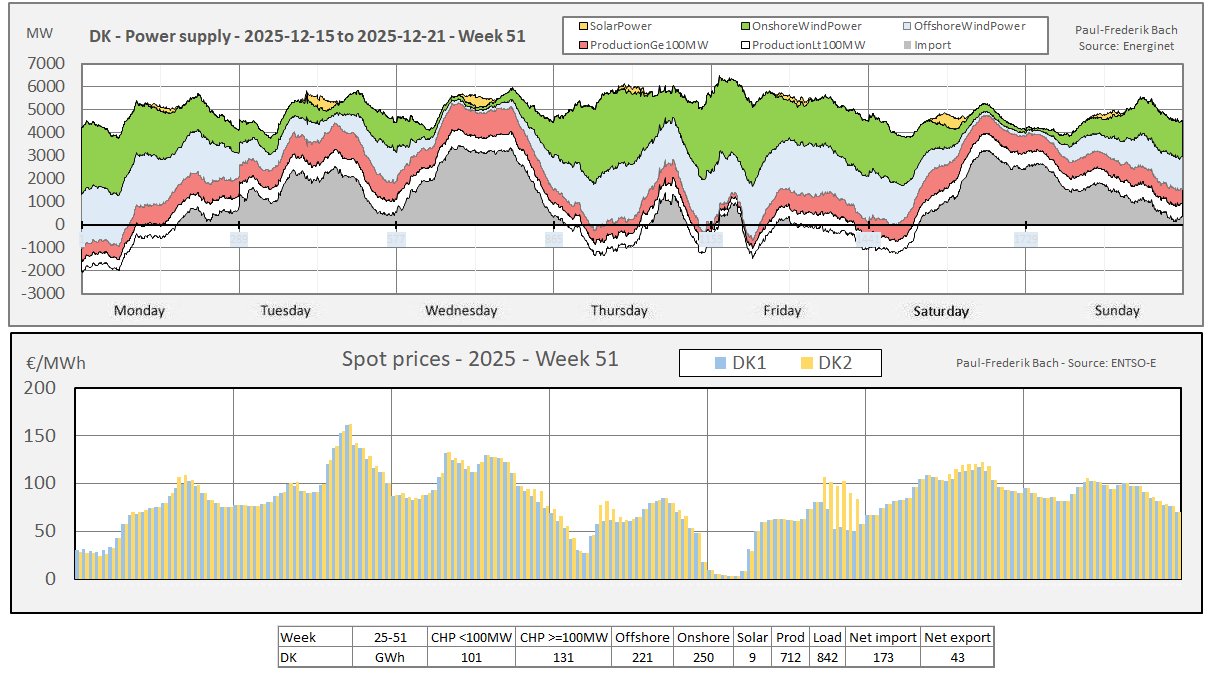
Task: Select the Offshore value 221 table cell
Action: (x=642, y=657)
